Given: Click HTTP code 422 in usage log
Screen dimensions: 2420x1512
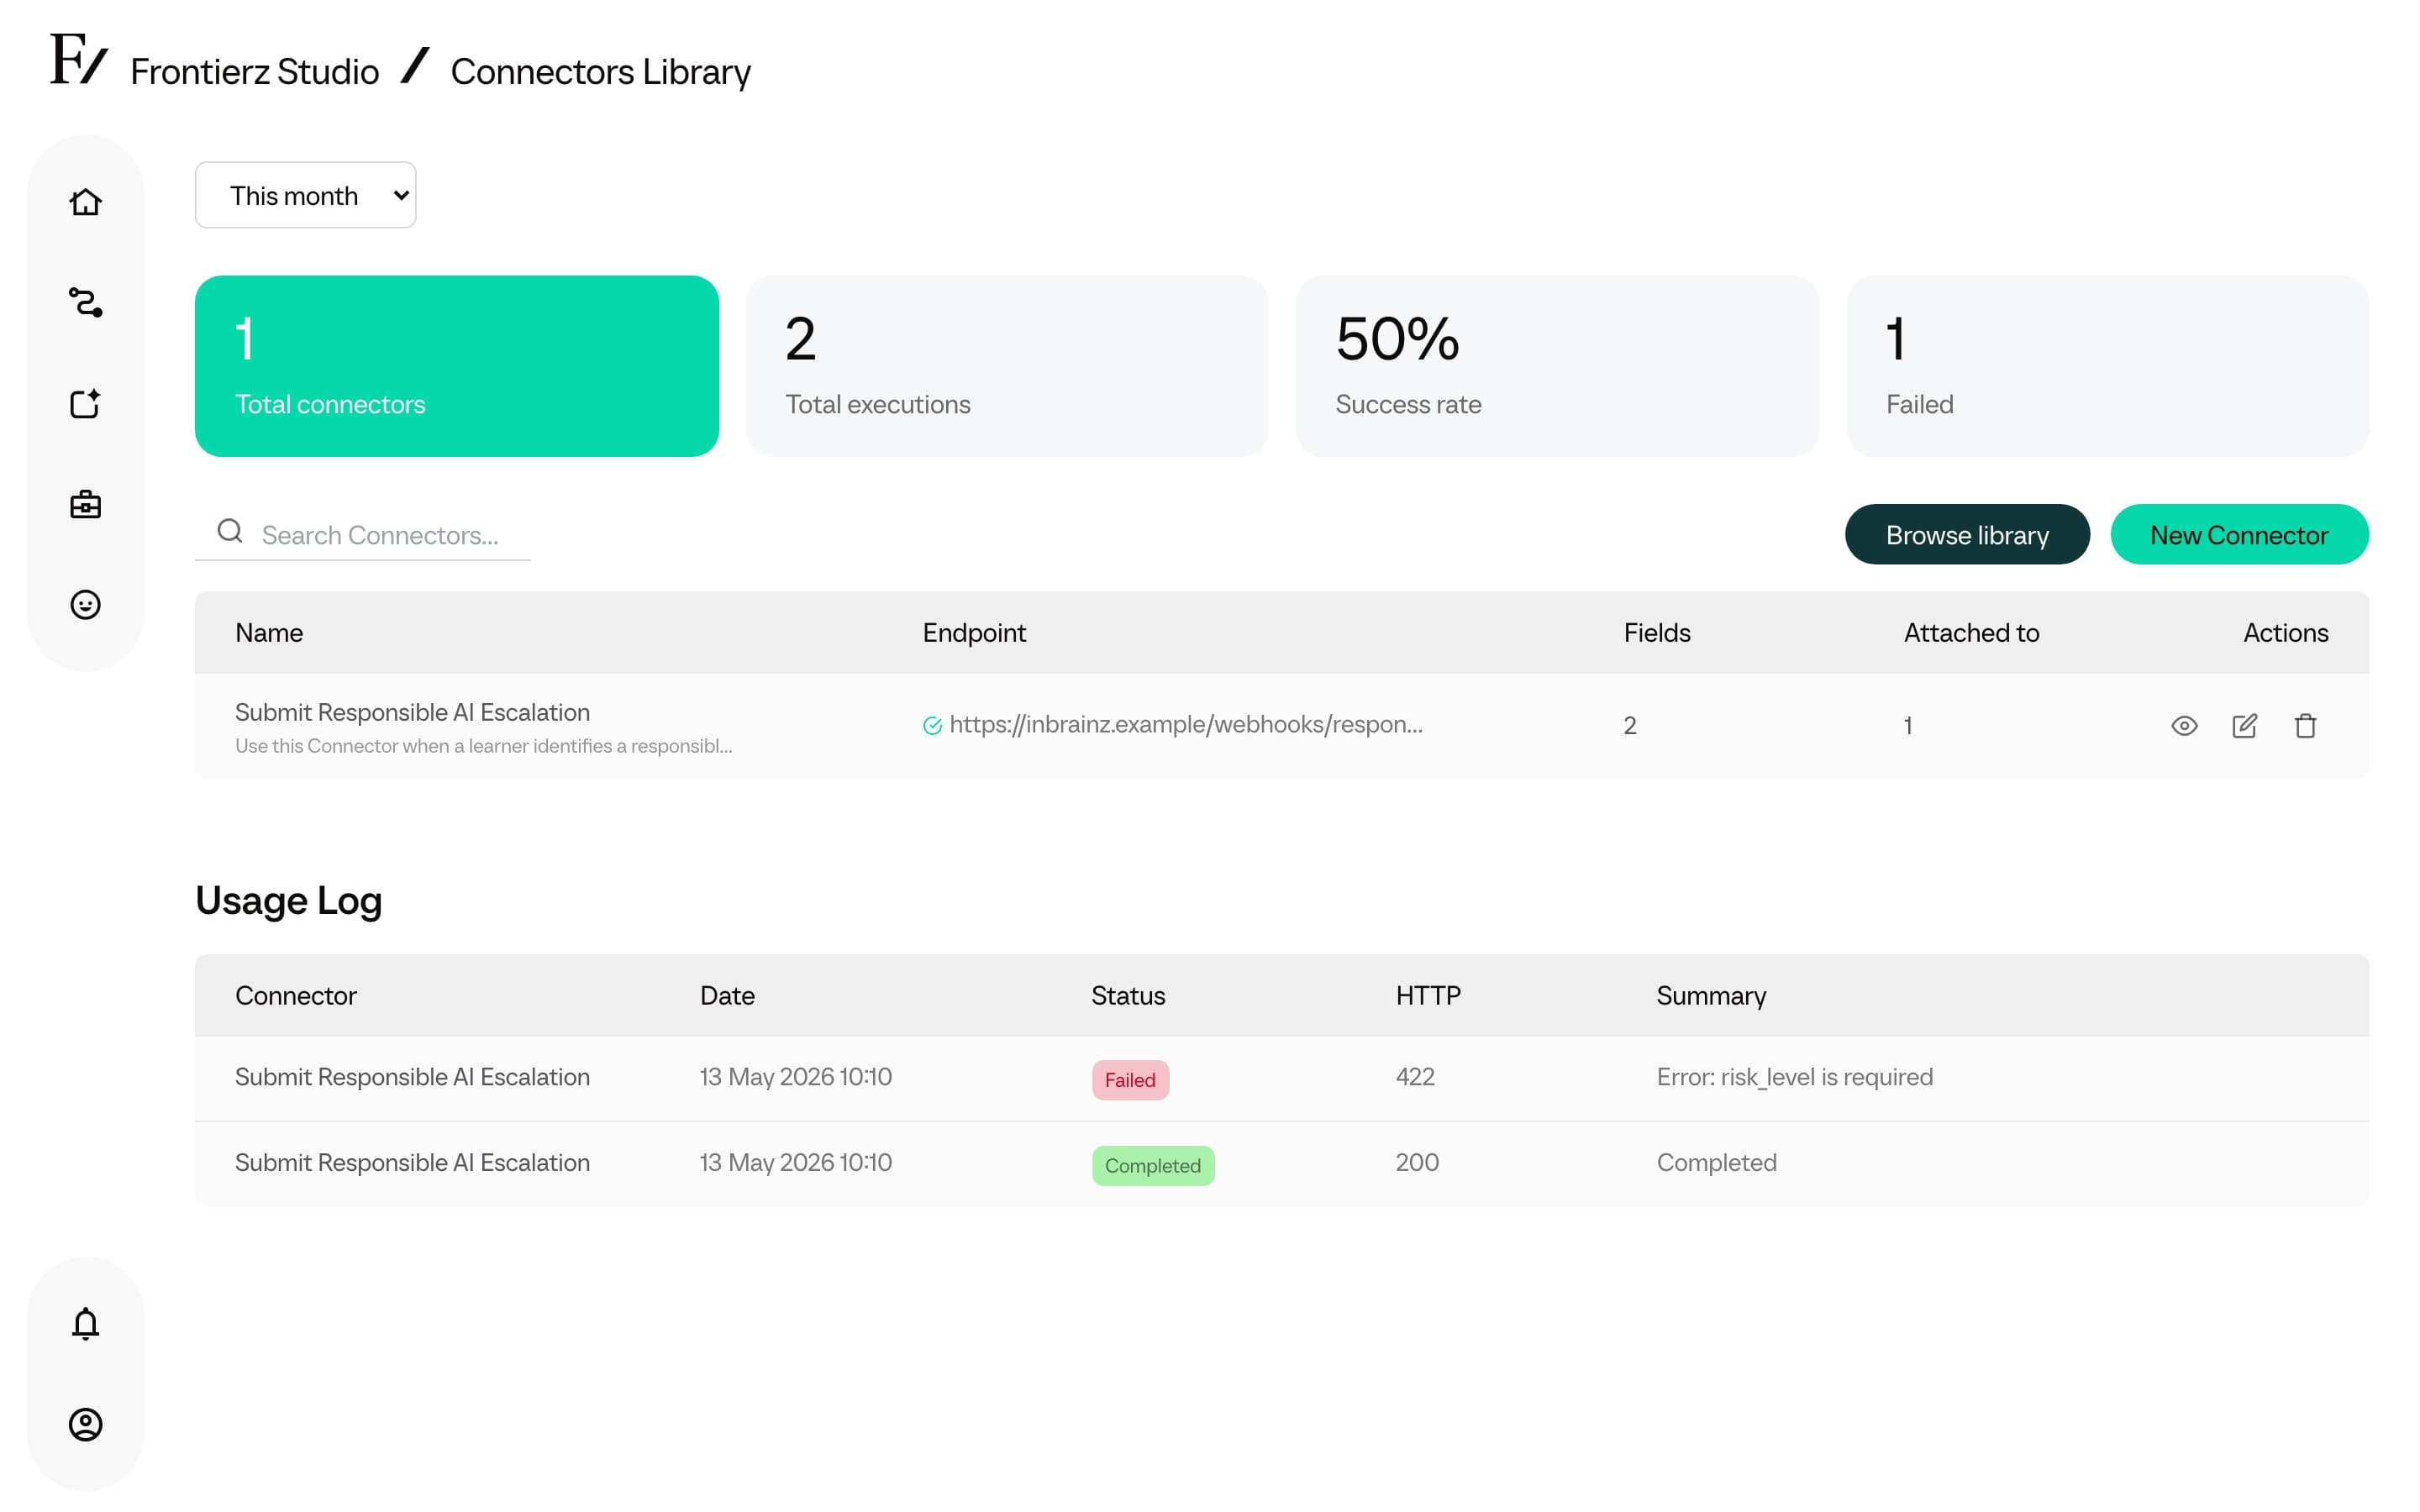Looking at the screenshot, I should [1414, 1077].
